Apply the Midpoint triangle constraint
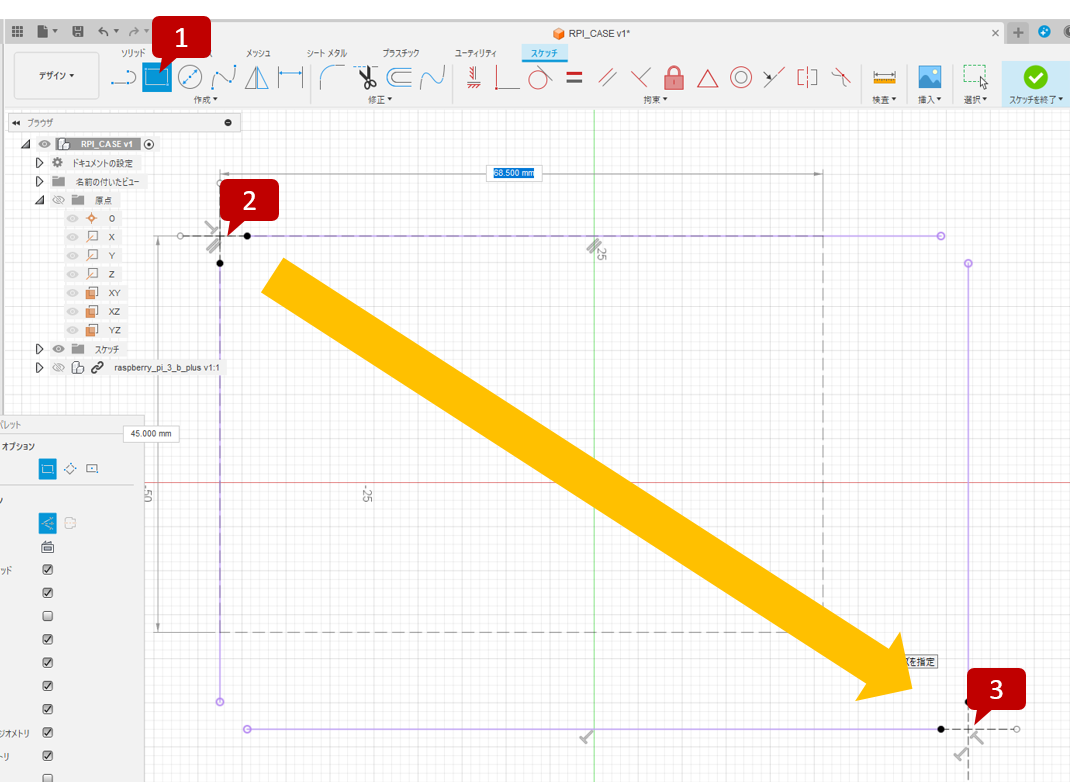 708,79
